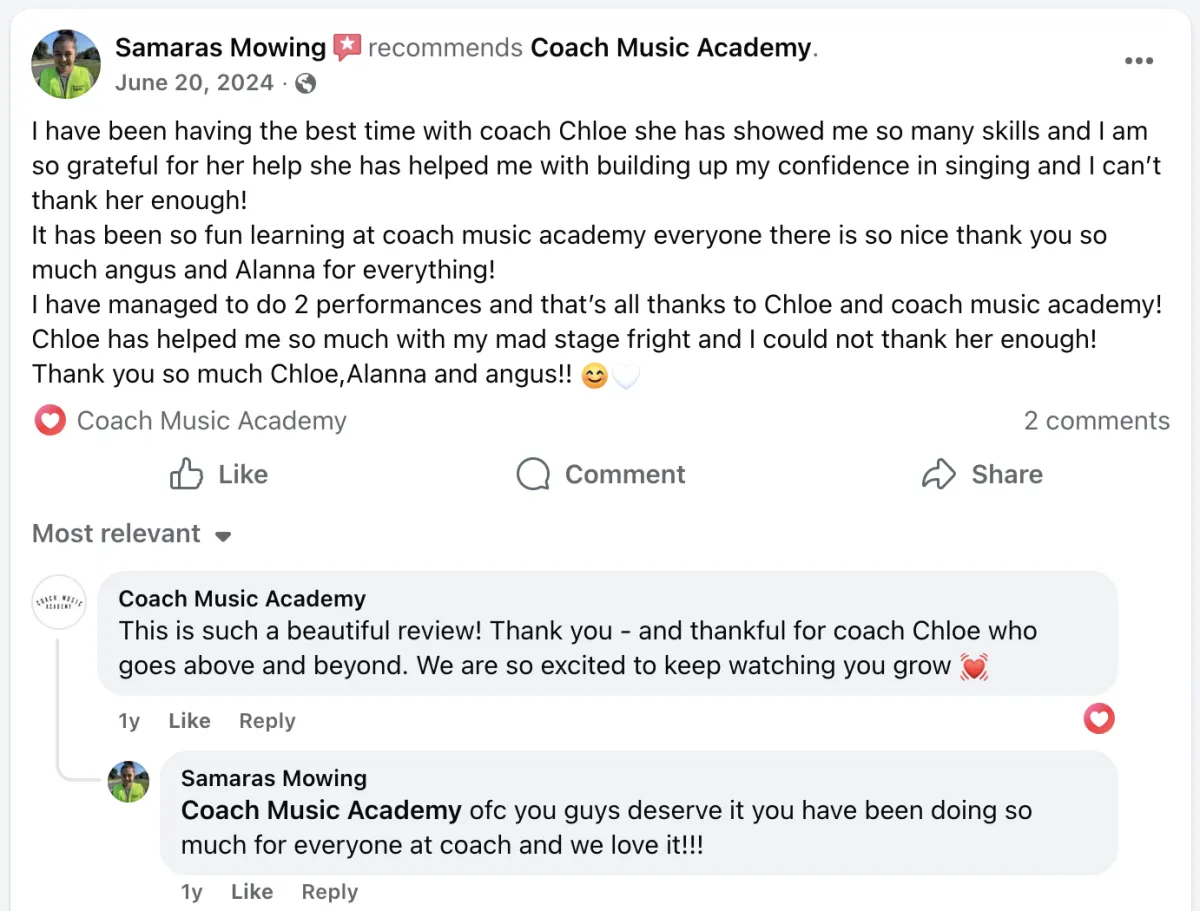Image resolution: width=1200 pixels, height=911 pixels.
Task: Click the bold Coach Music Academy mention in reply
Action: tap(321, 810)
